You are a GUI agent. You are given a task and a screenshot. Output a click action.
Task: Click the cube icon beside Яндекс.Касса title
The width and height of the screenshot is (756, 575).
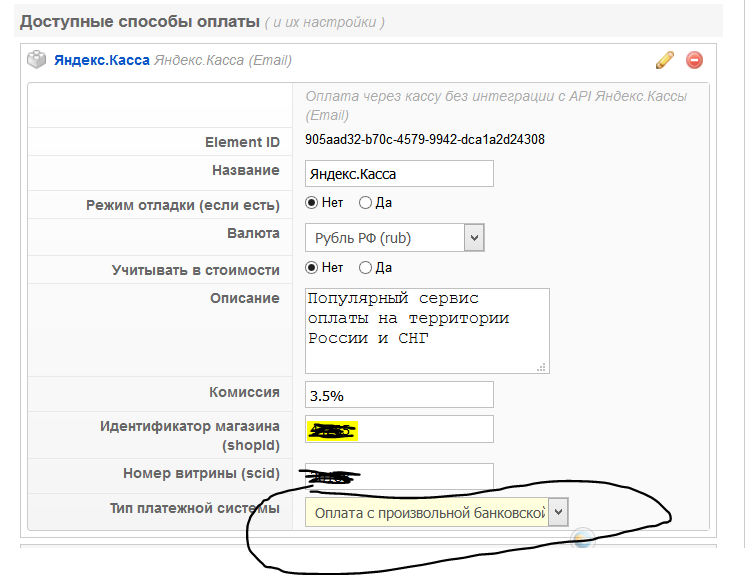tap(36, 60)
